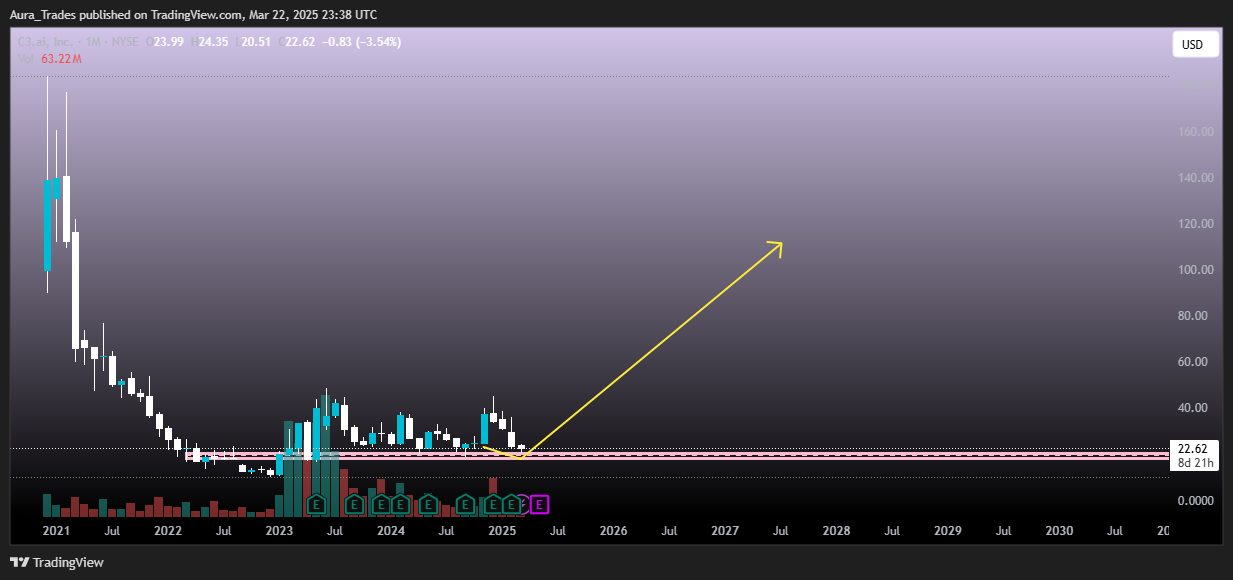Viewport: 1233px width, 580px height.
Task: Click the TradingView logo at bottom left
Action: click(57, 562)
